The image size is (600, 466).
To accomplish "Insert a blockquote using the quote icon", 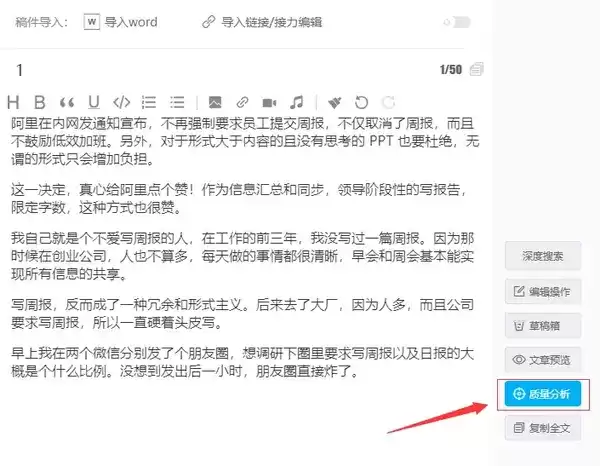I will (67, 102).
